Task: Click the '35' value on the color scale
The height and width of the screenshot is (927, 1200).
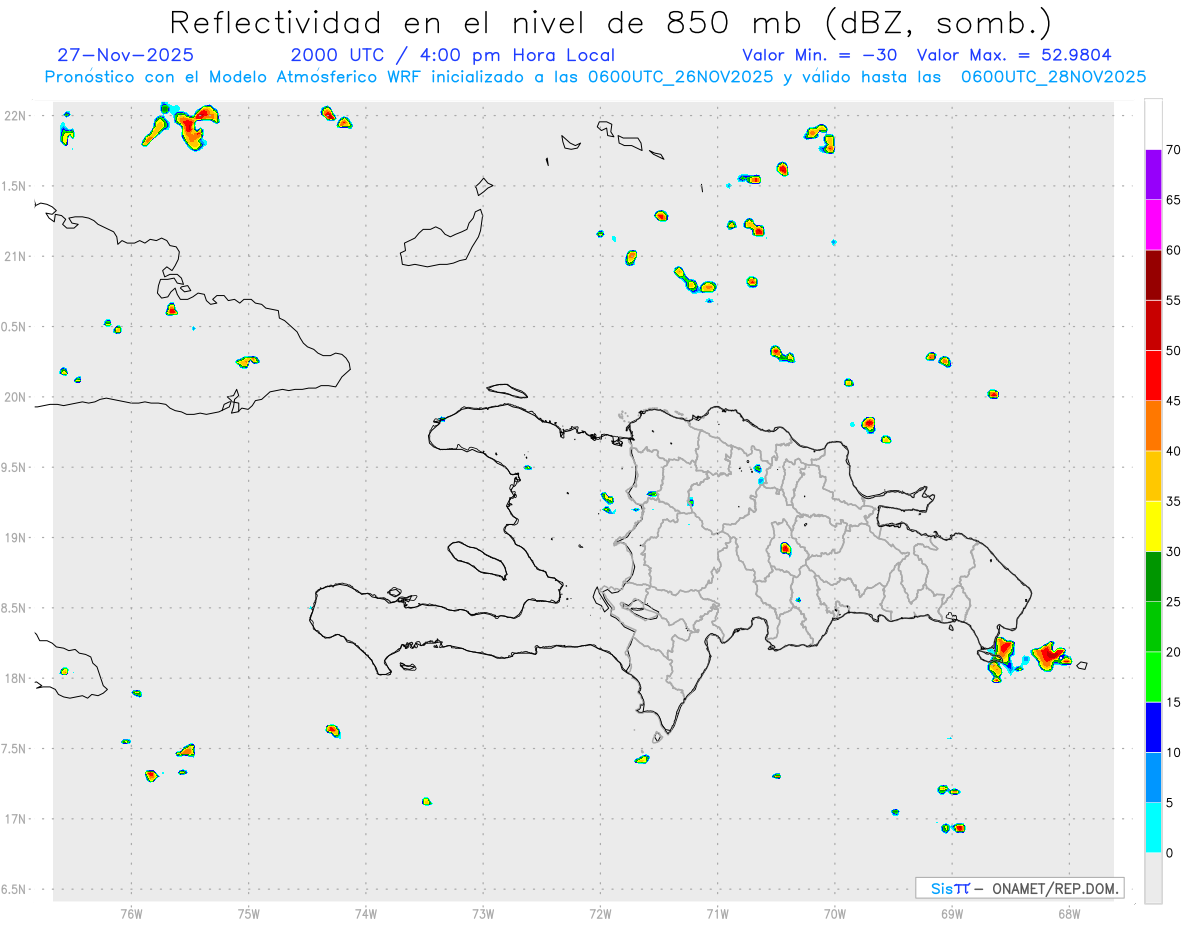Action: pos(1173,501)
